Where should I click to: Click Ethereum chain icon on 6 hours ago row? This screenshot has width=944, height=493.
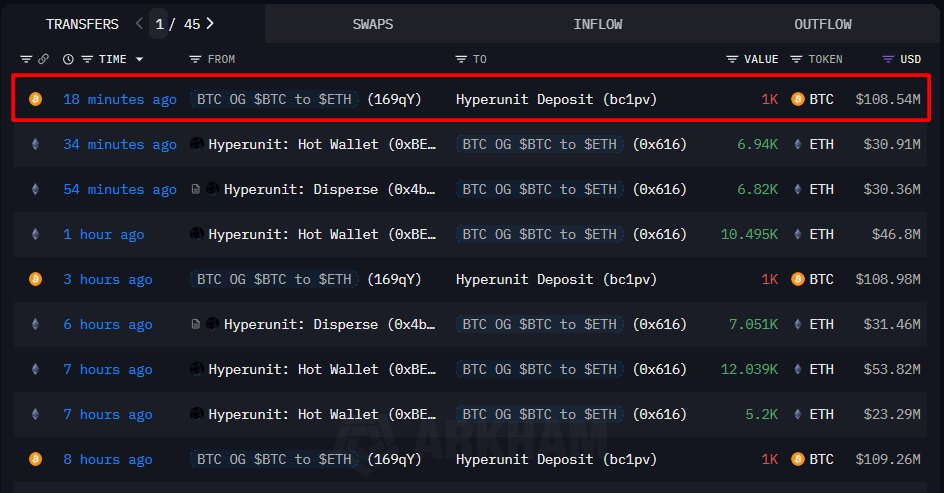[x=36, y=324]
